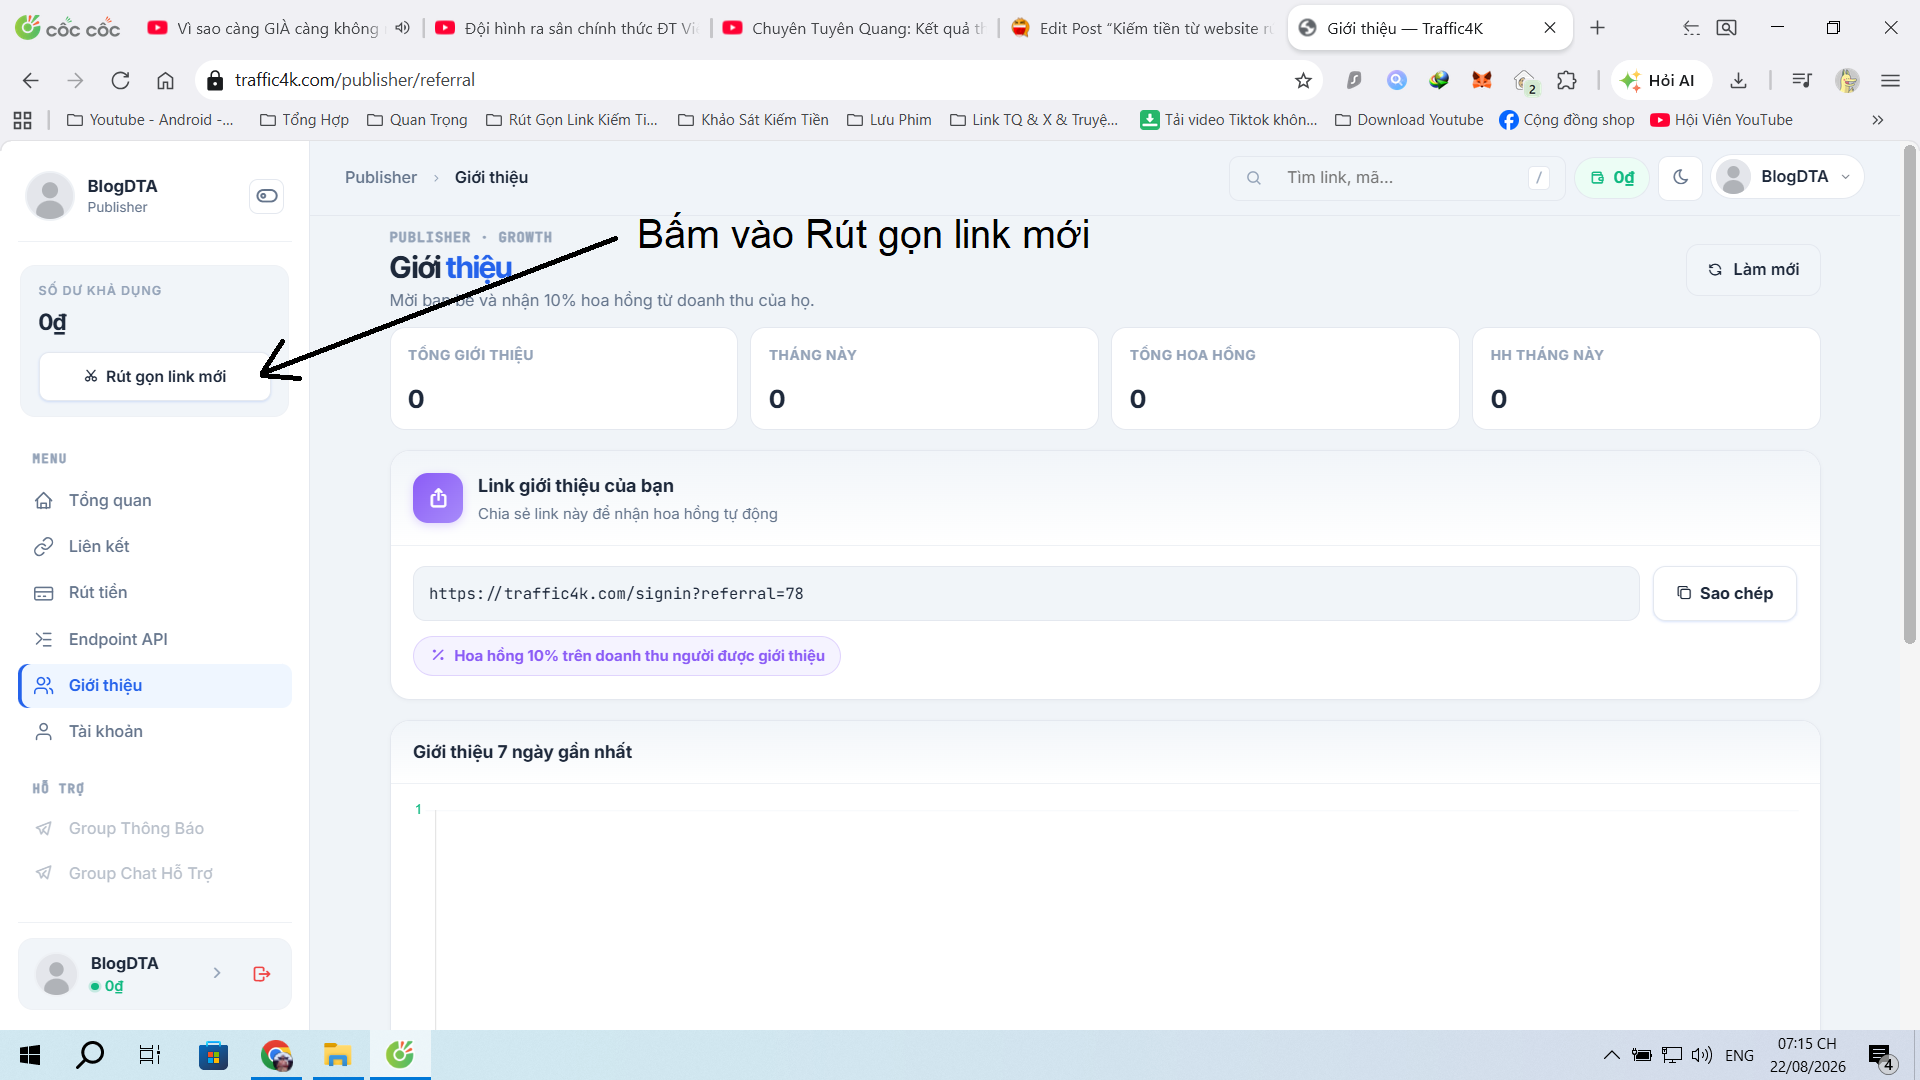Click the address bar URL

pyautogui.click(x=355, y=80)
